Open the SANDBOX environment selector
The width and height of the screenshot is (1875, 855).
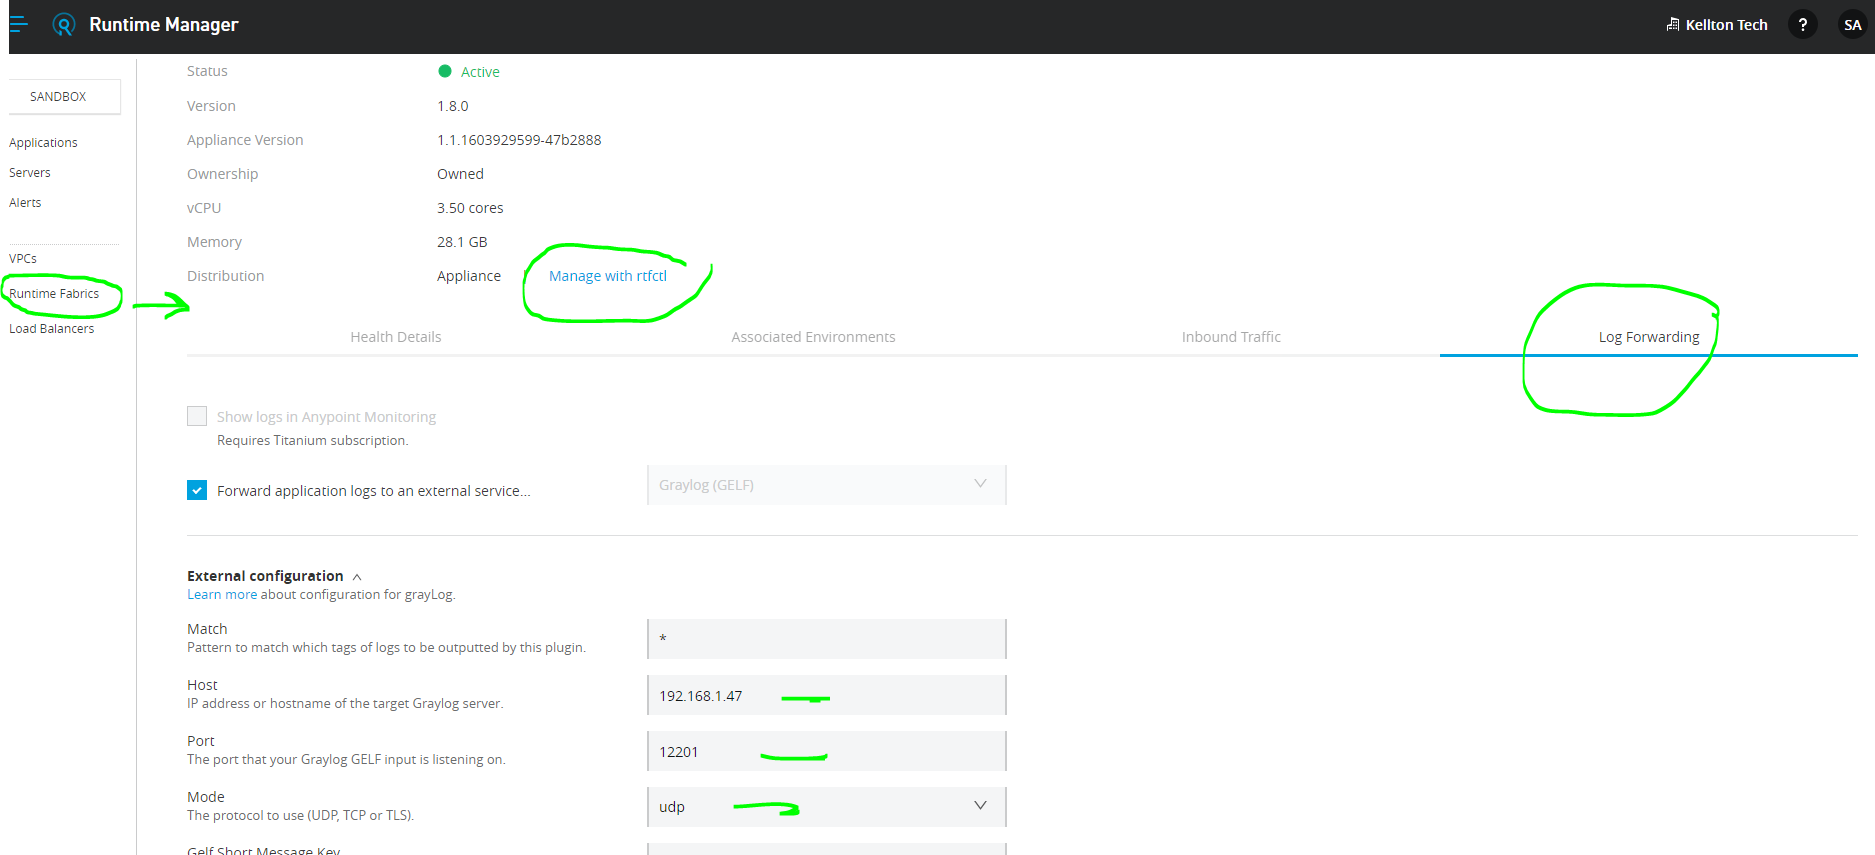tap(65, 97)
